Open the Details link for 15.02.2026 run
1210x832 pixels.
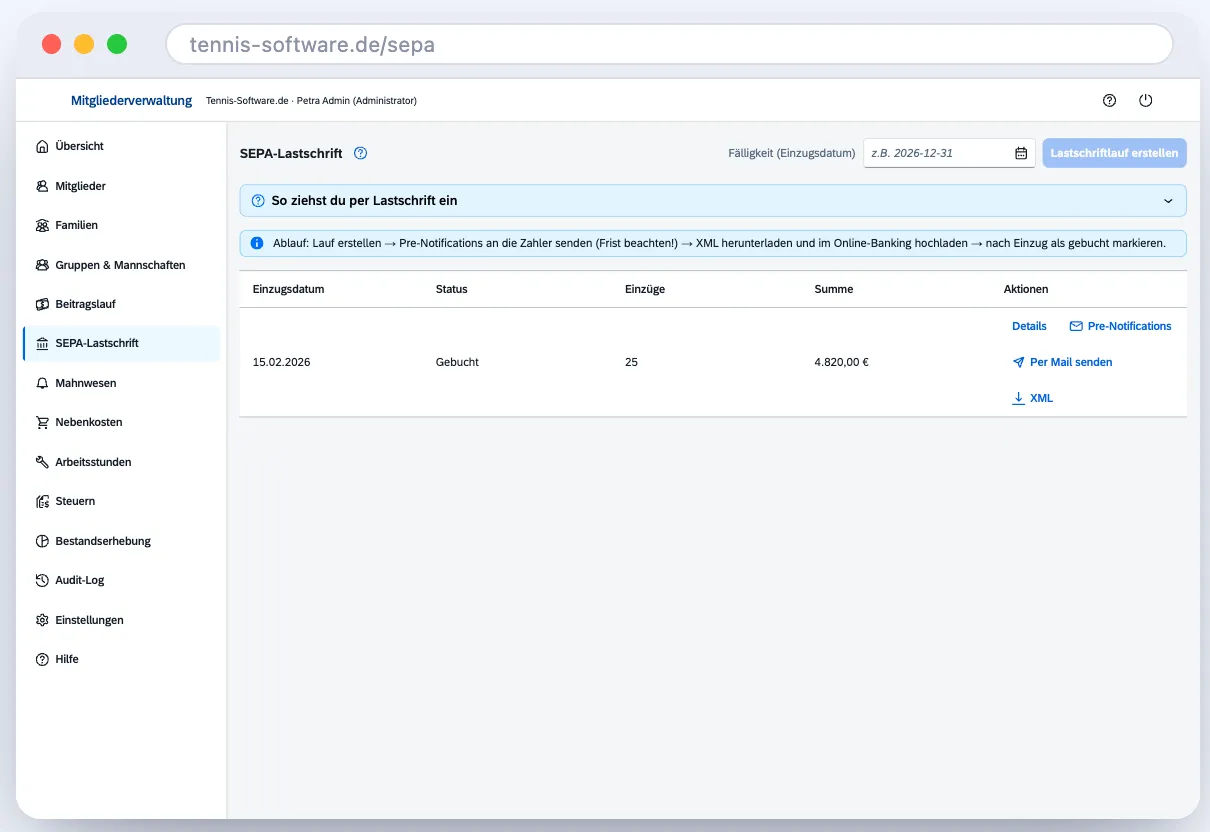coord(1029,326)
